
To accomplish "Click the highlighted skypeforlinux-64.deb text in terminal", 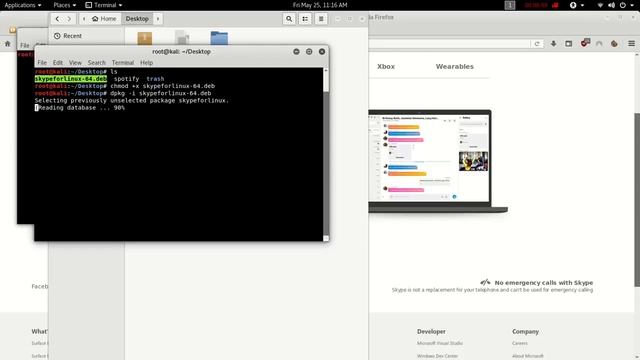I will [x=71, y=79].
